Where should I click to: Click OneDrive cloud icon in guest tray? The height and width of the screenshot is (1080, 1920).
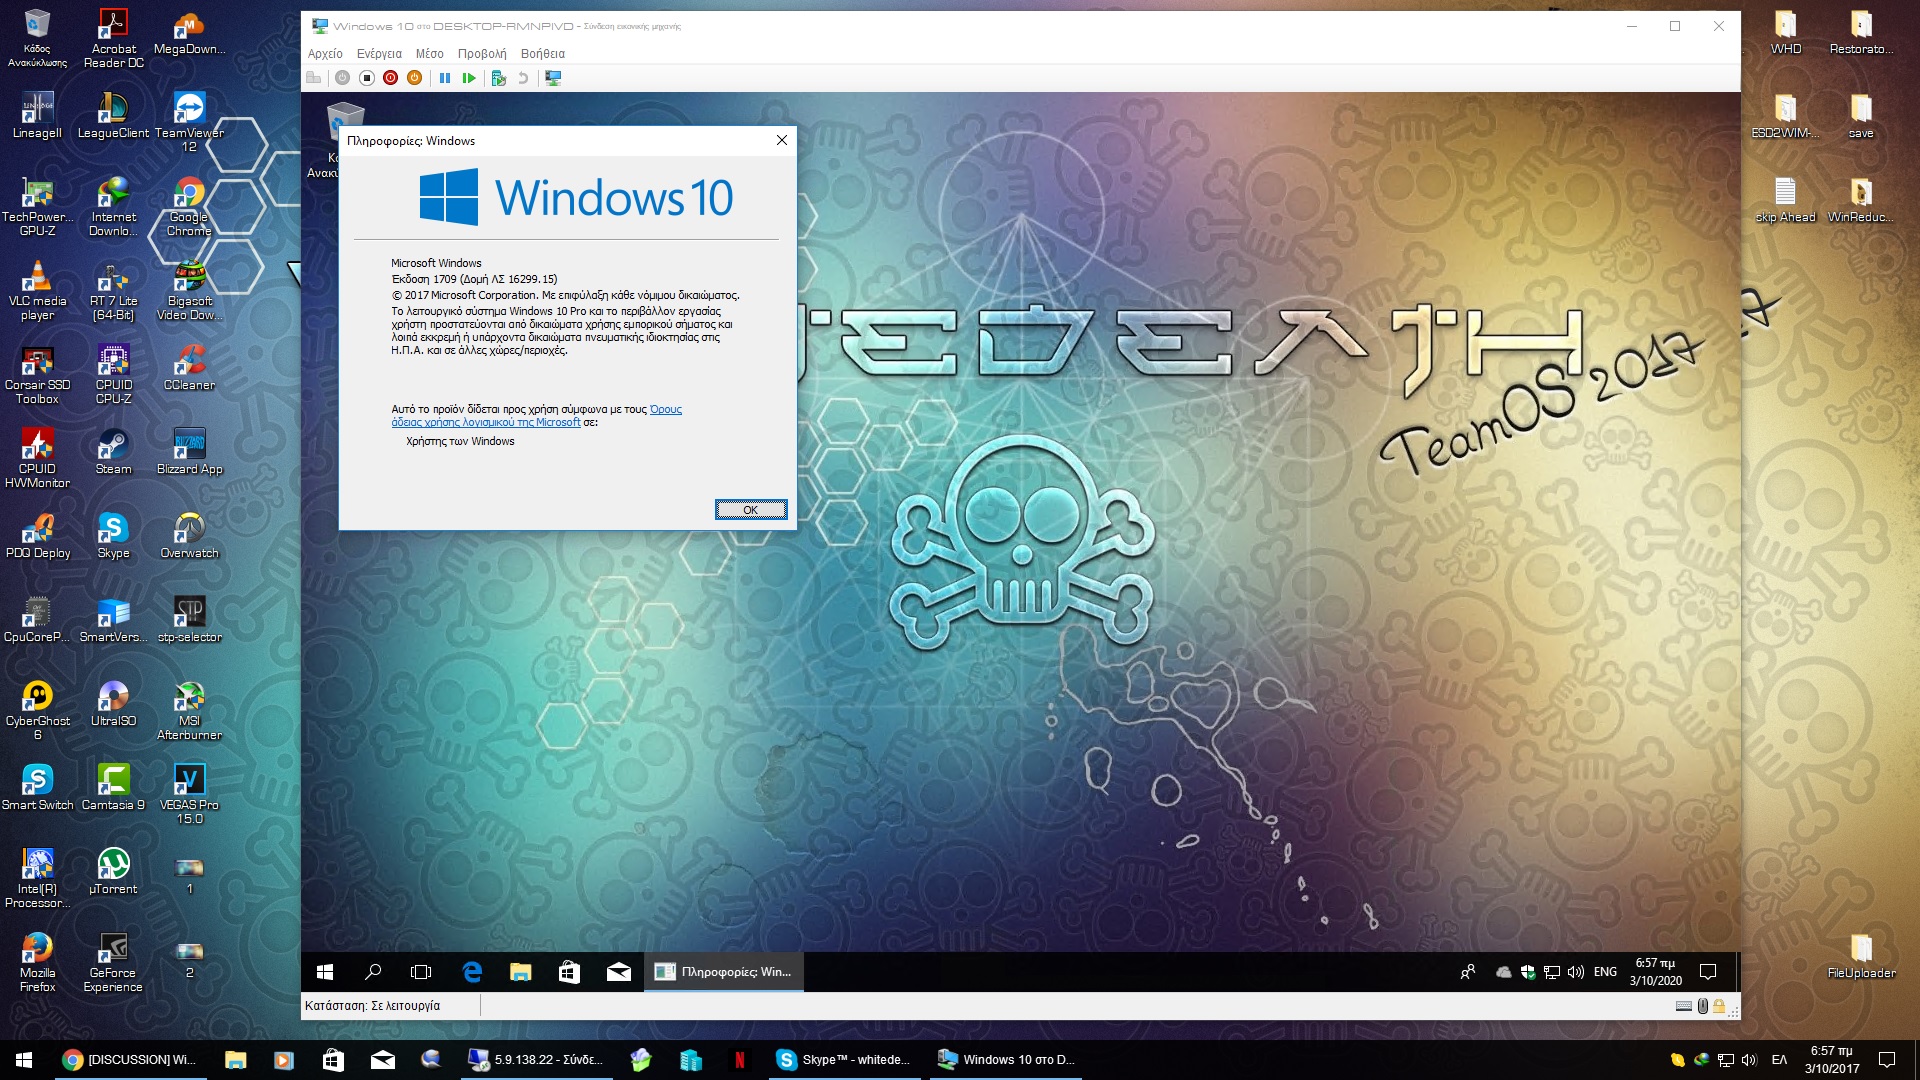click(1503, 972)
